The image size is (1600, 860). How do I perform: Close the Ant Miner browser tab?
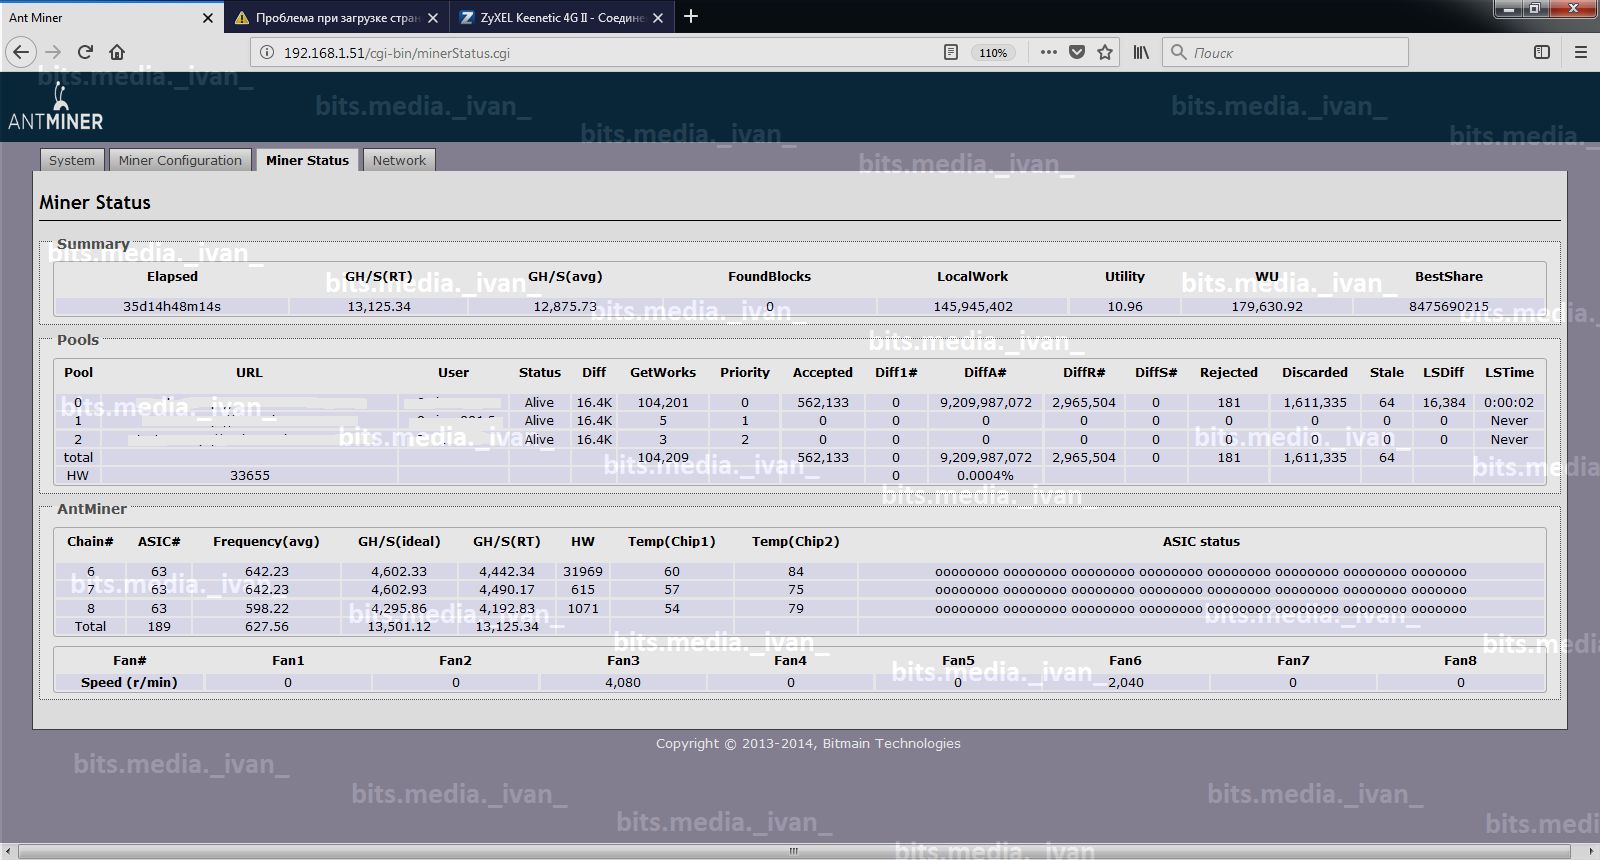click(208, 18)
